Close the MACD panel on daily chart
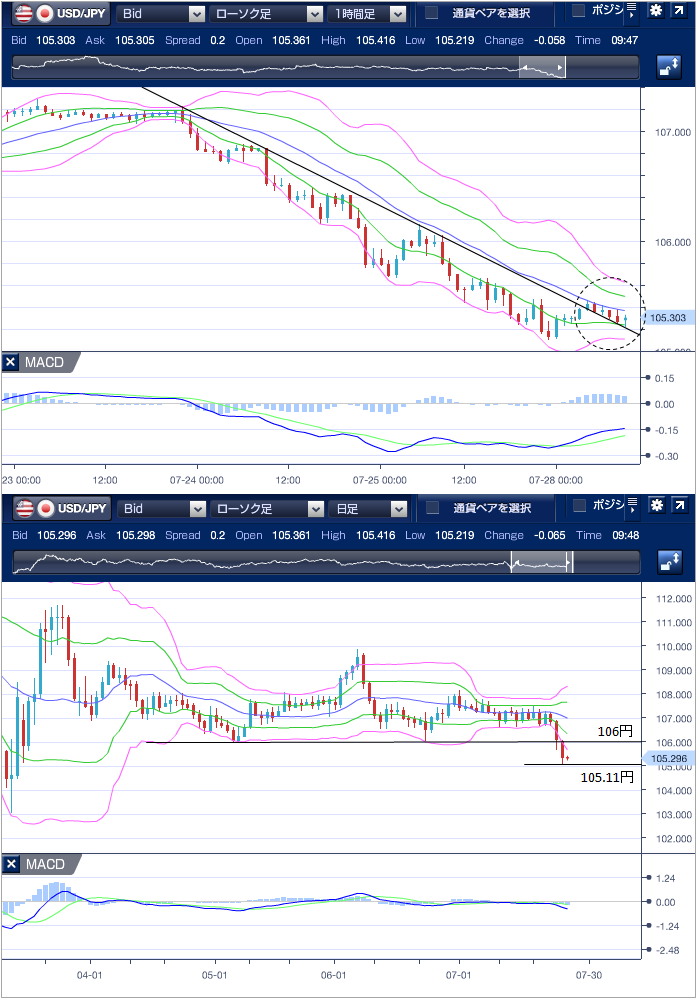 click(x=11, y=864)
